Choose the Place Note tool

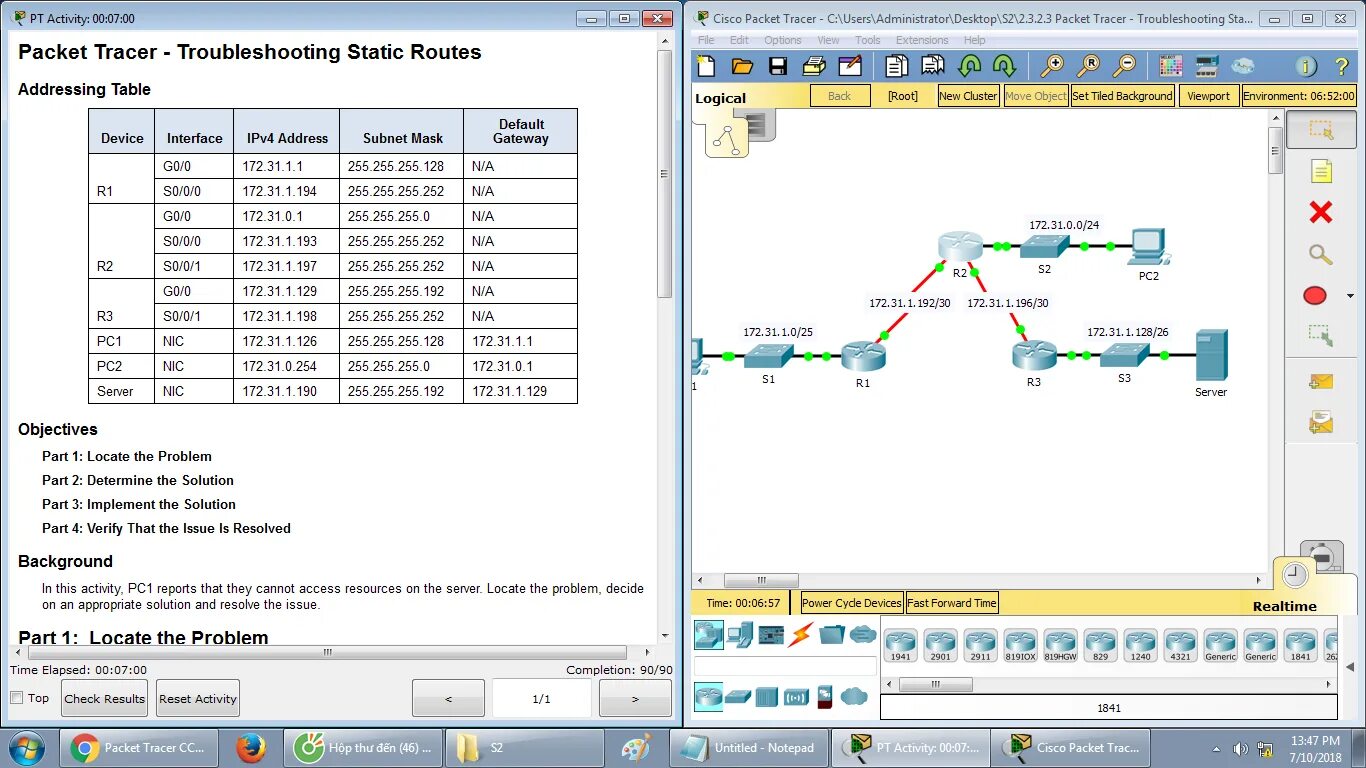click(x=1321, y=171)
